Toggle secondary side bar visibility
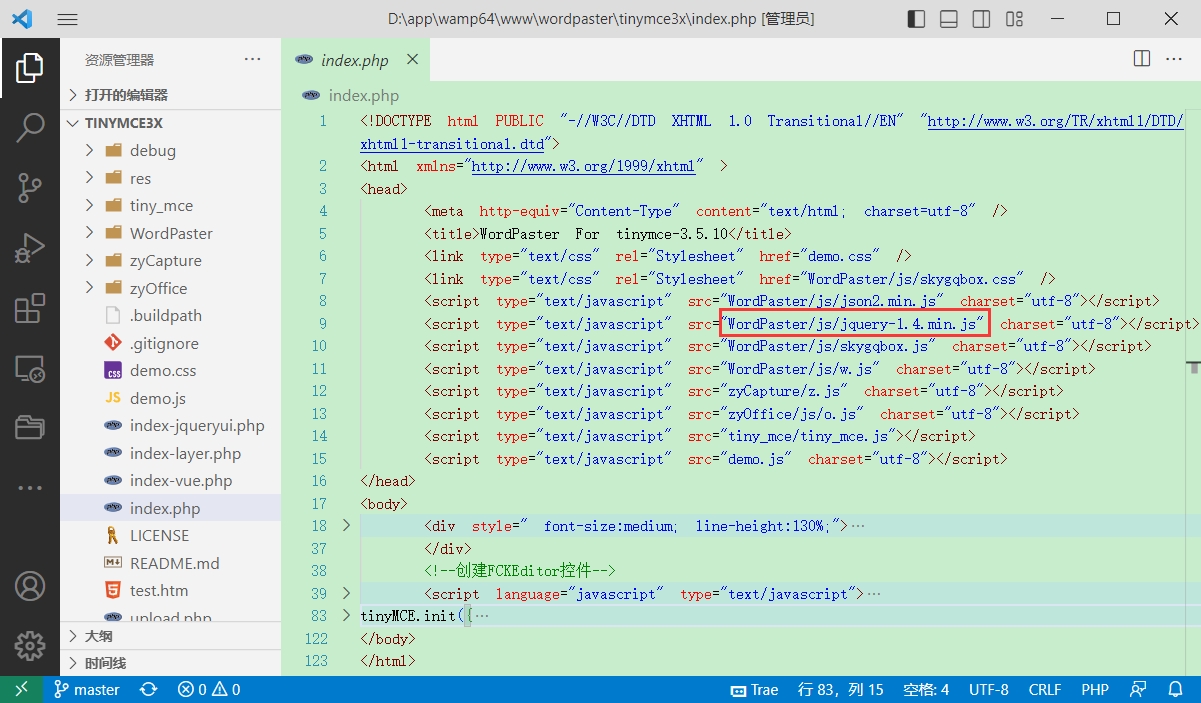Viewport: 1201px width, 703px height. pyautogui.click(x=981, y=19)
